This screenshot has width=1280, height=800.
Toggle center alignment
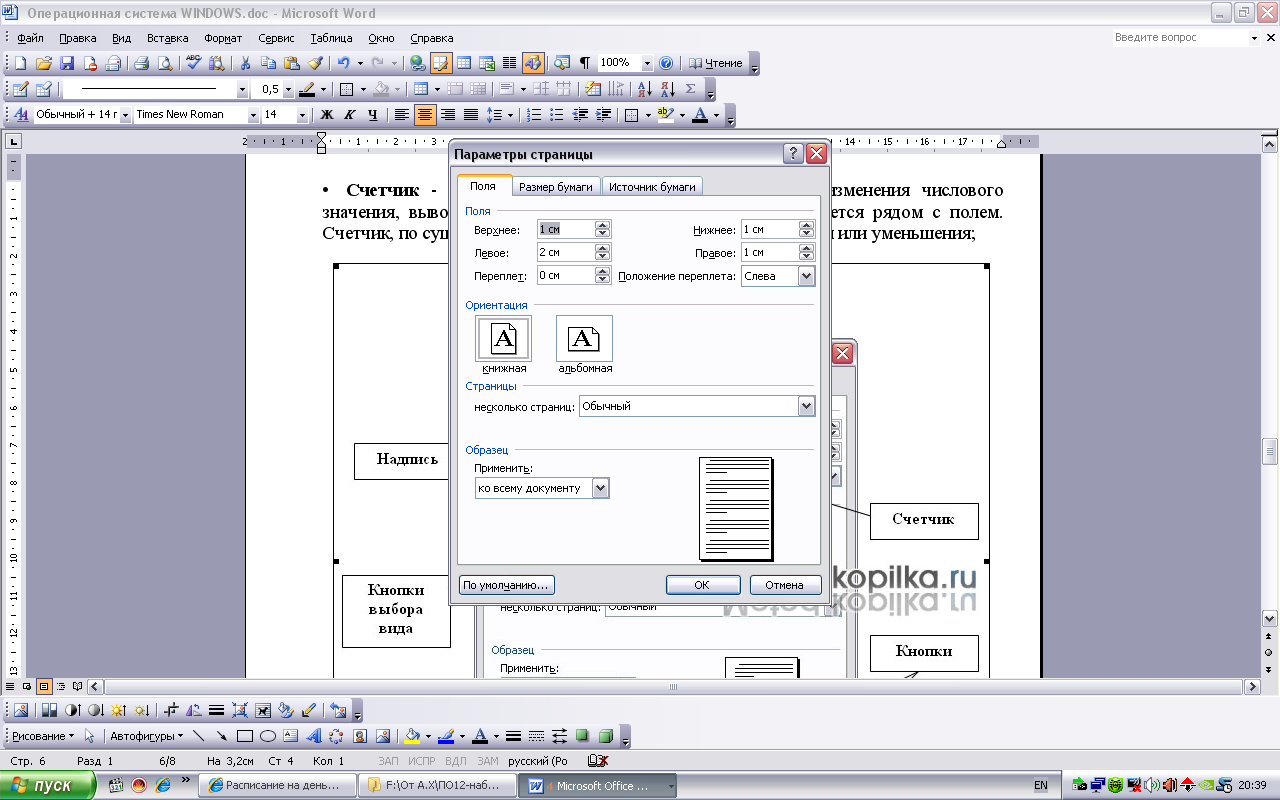425,115
